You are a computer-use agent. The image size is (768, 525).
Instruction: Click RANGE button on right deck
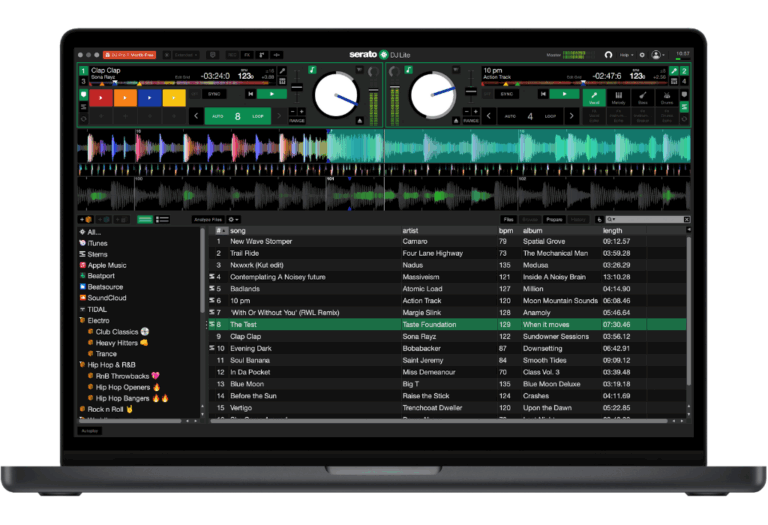[471, 120]
